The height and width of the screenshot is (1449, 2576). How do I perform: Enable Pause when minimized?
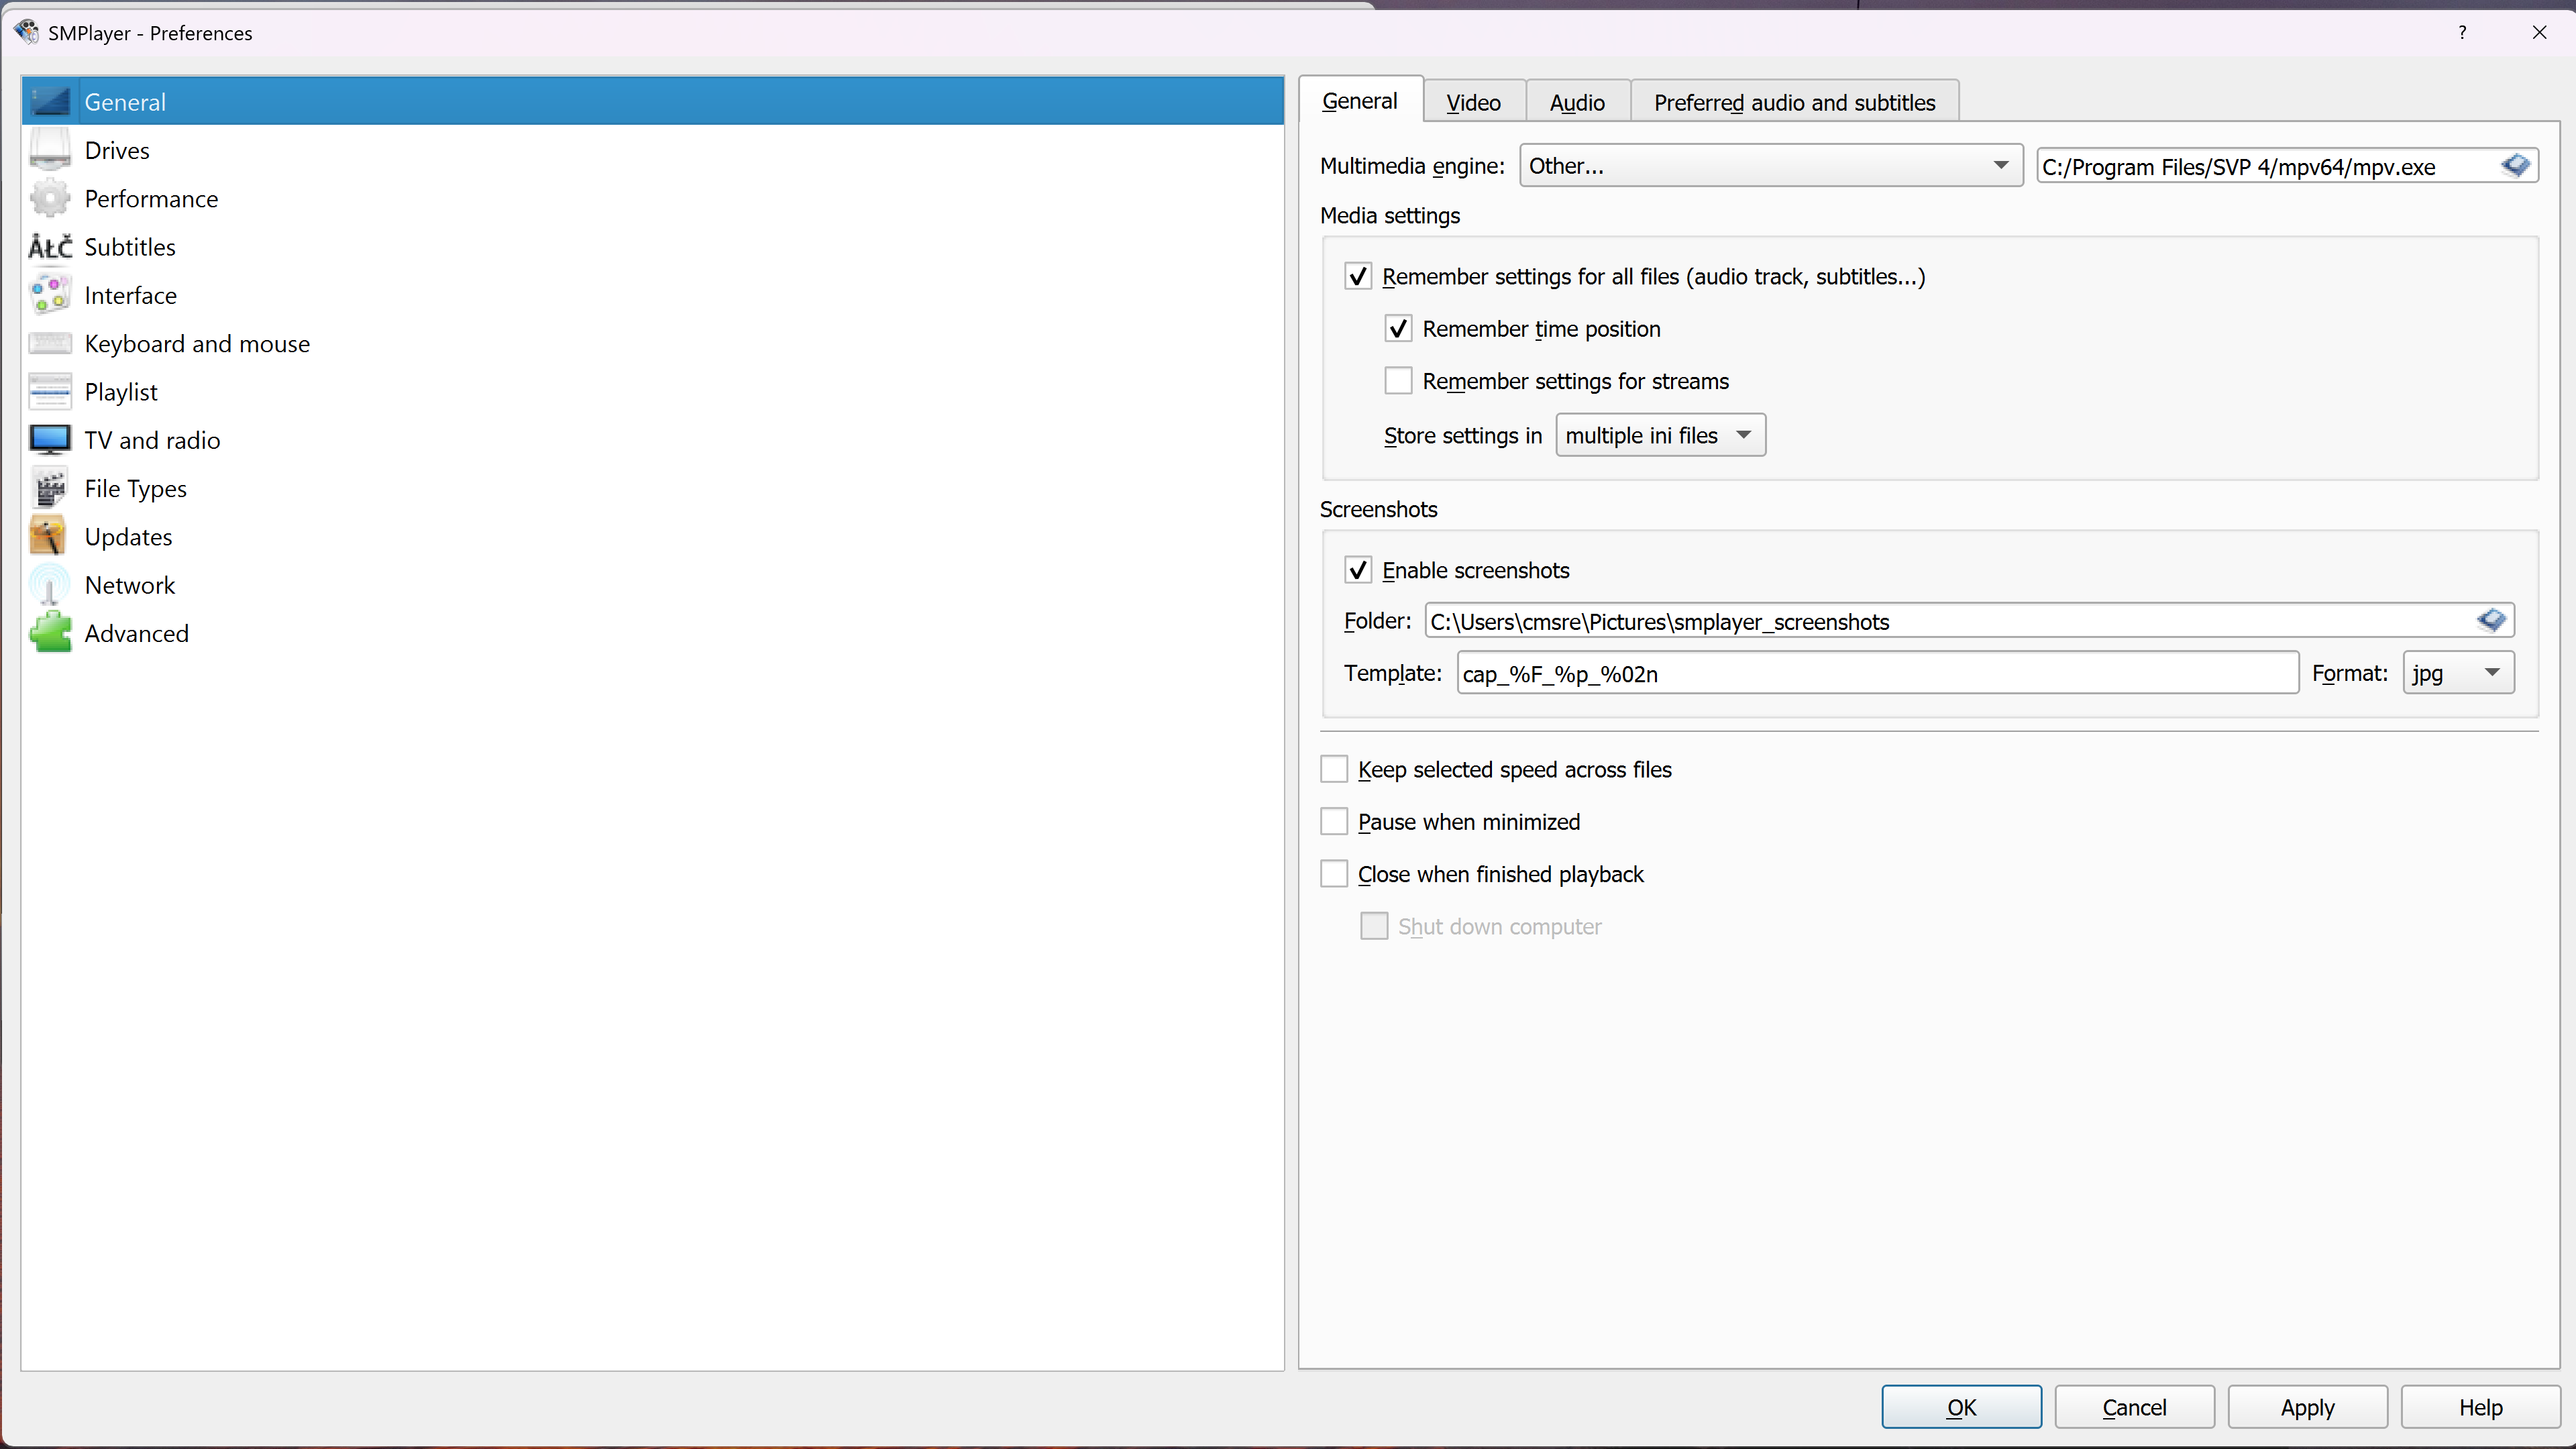click(1334, 822)
